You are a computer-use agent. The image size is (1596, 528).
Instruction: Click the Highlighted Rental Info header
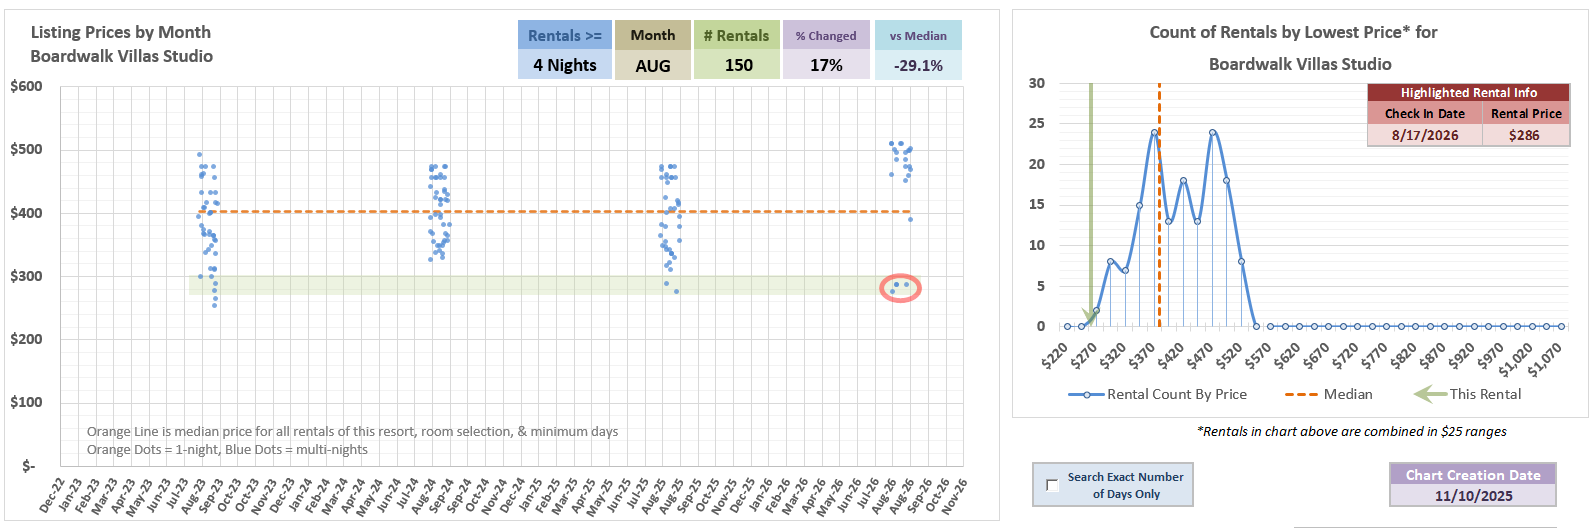click(1468, 92)
